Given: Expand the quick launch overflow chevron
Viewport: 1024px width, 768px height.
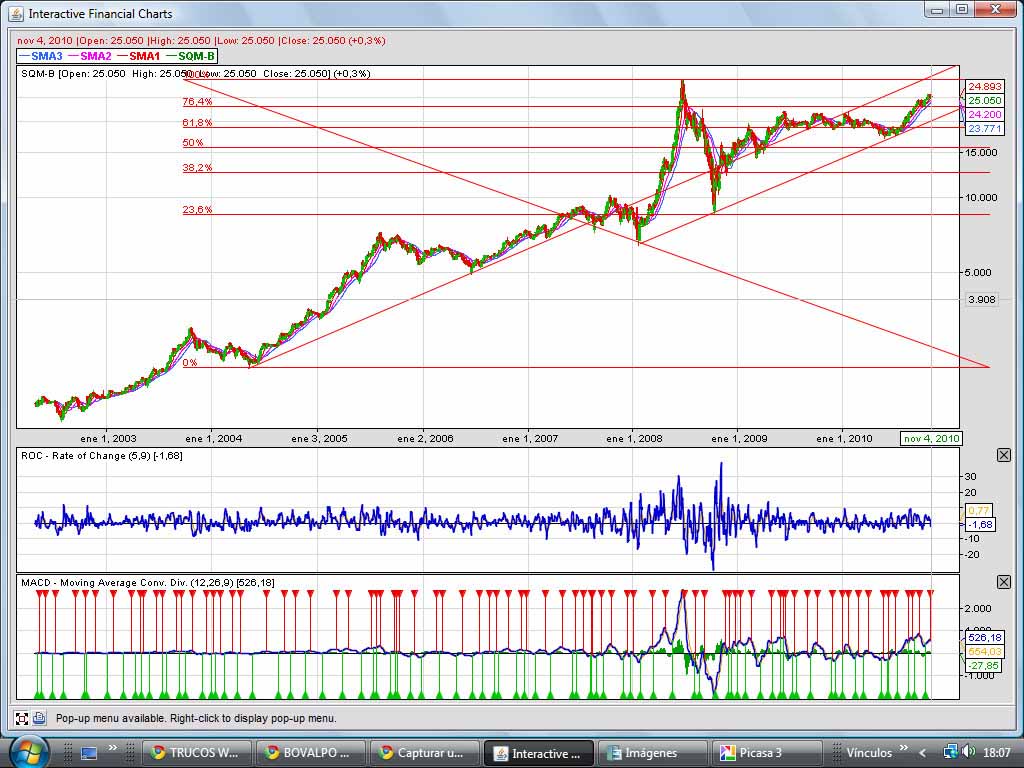Looking at the screenshot, I should tap(113, 748).
